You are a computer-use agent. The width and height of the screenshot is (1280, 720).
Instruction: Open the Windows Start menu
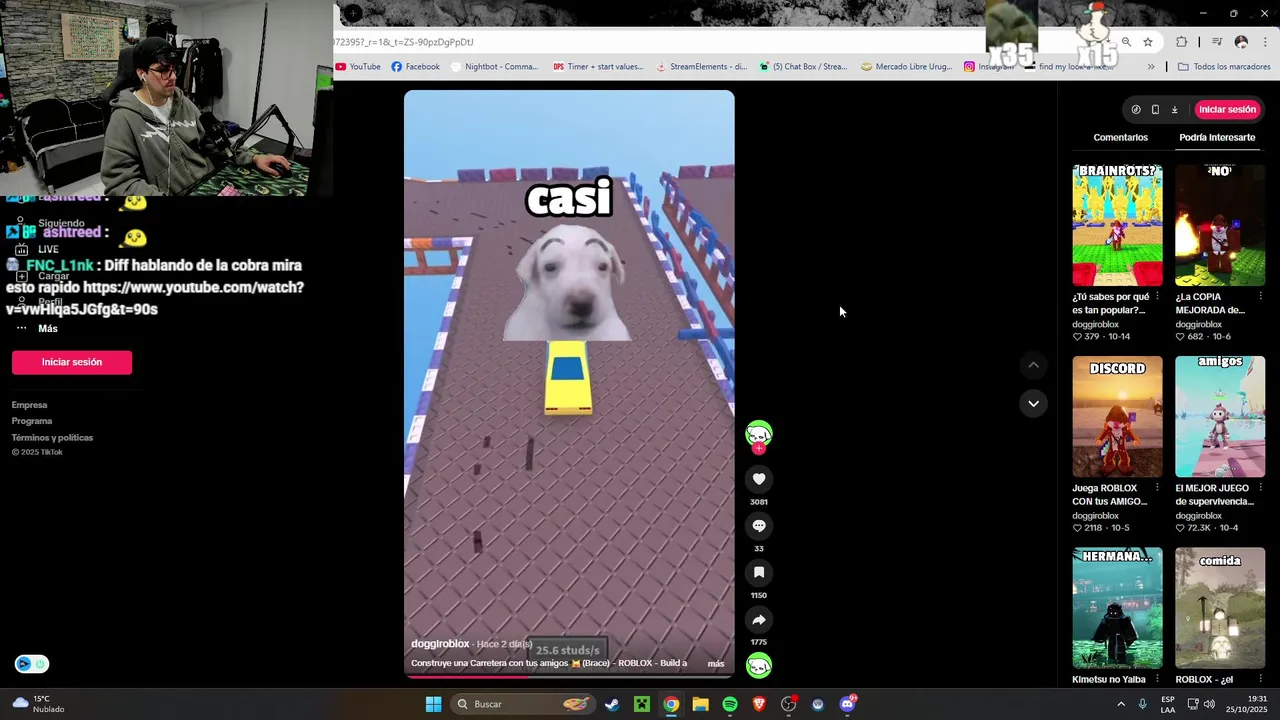tap(433, 704)
